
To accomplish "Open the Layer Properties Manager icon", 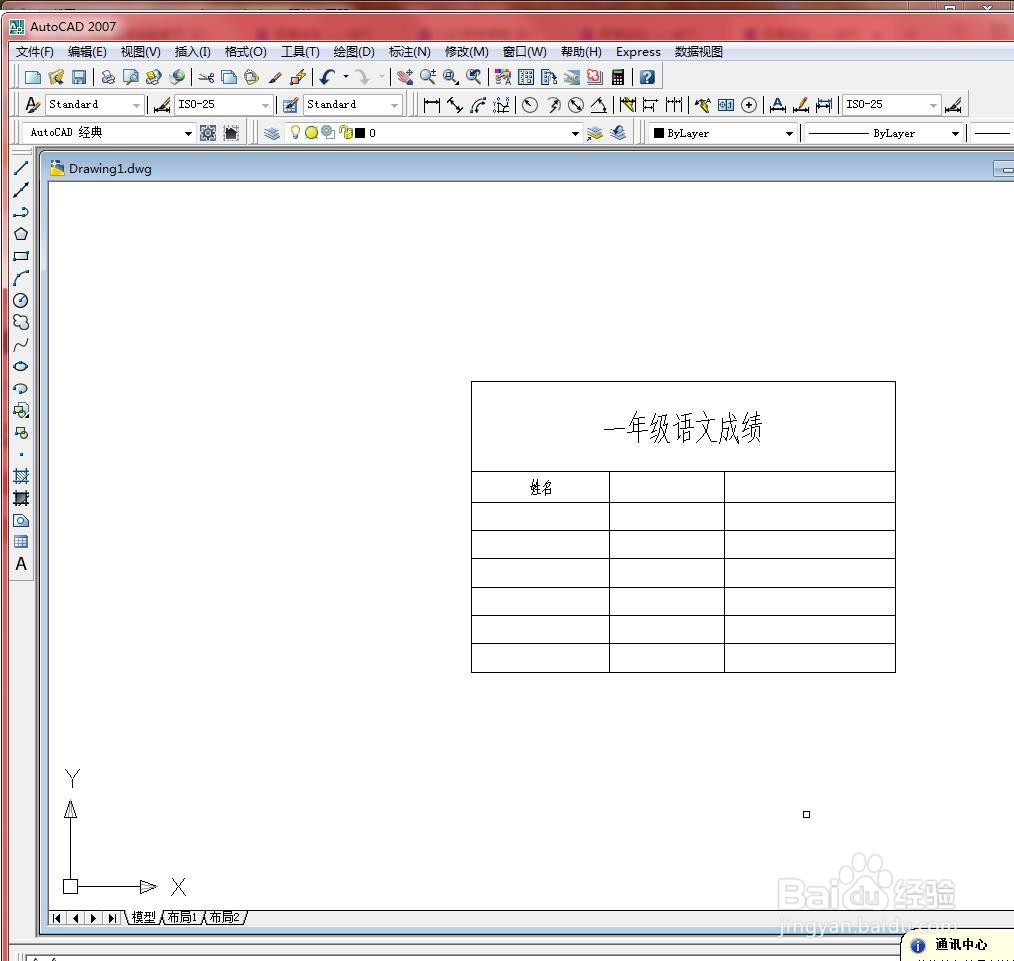I will 272,133.
